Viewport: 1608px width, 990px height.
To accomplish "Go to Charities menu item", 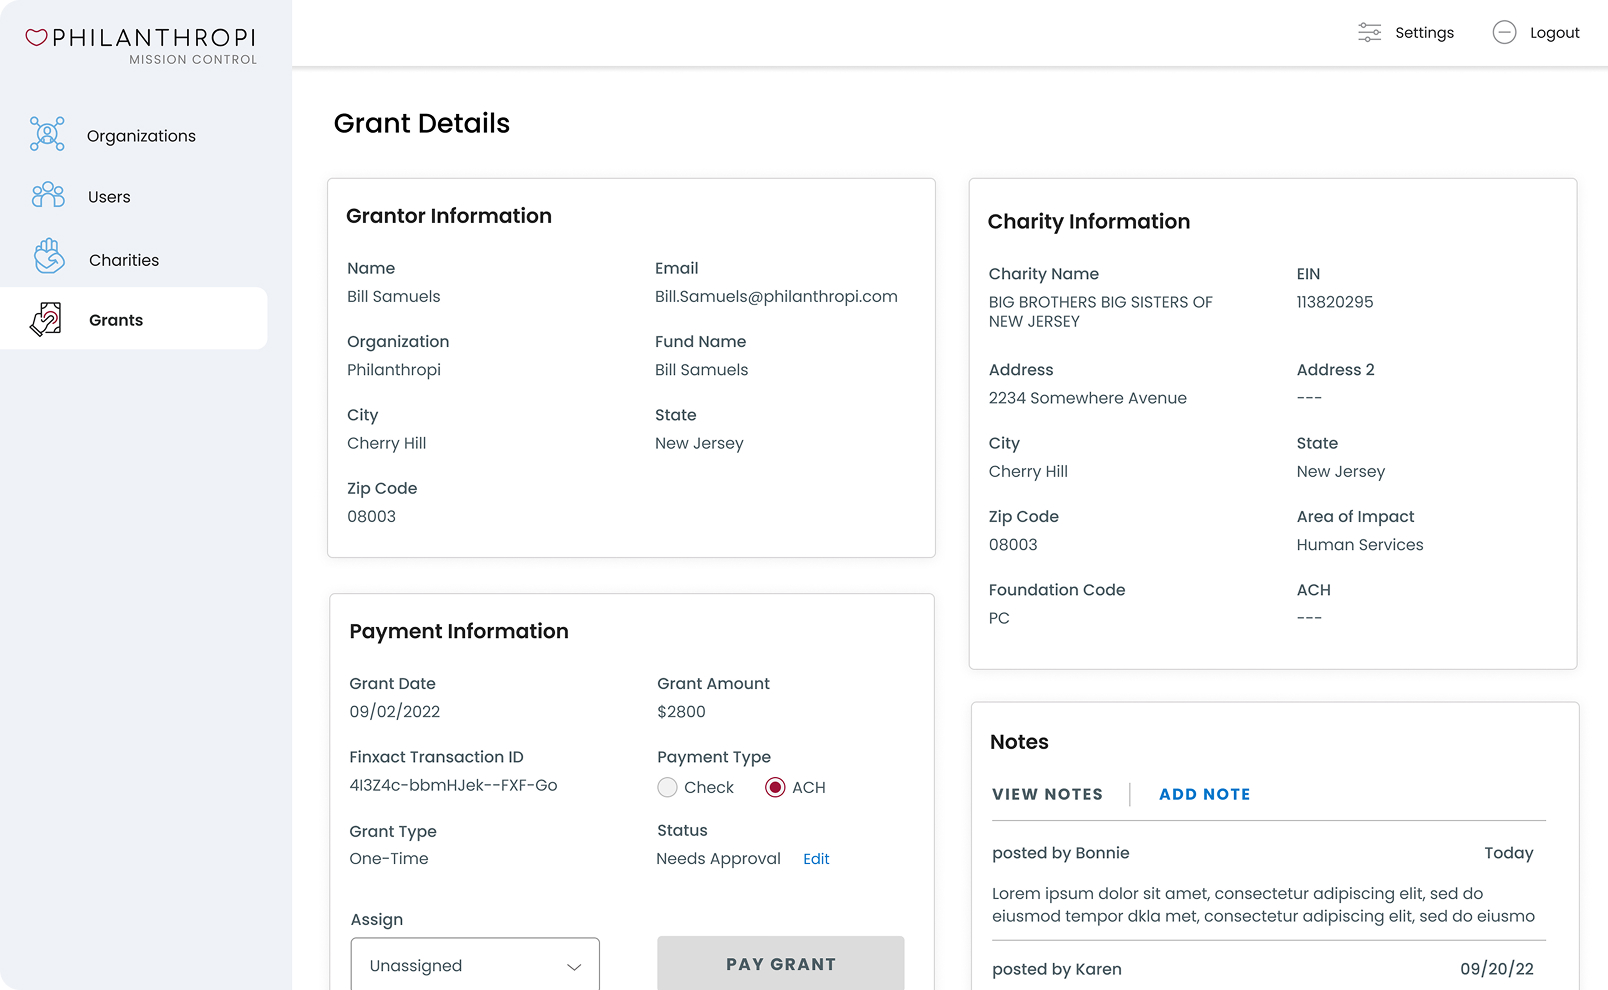I will [x=124, y=260].
